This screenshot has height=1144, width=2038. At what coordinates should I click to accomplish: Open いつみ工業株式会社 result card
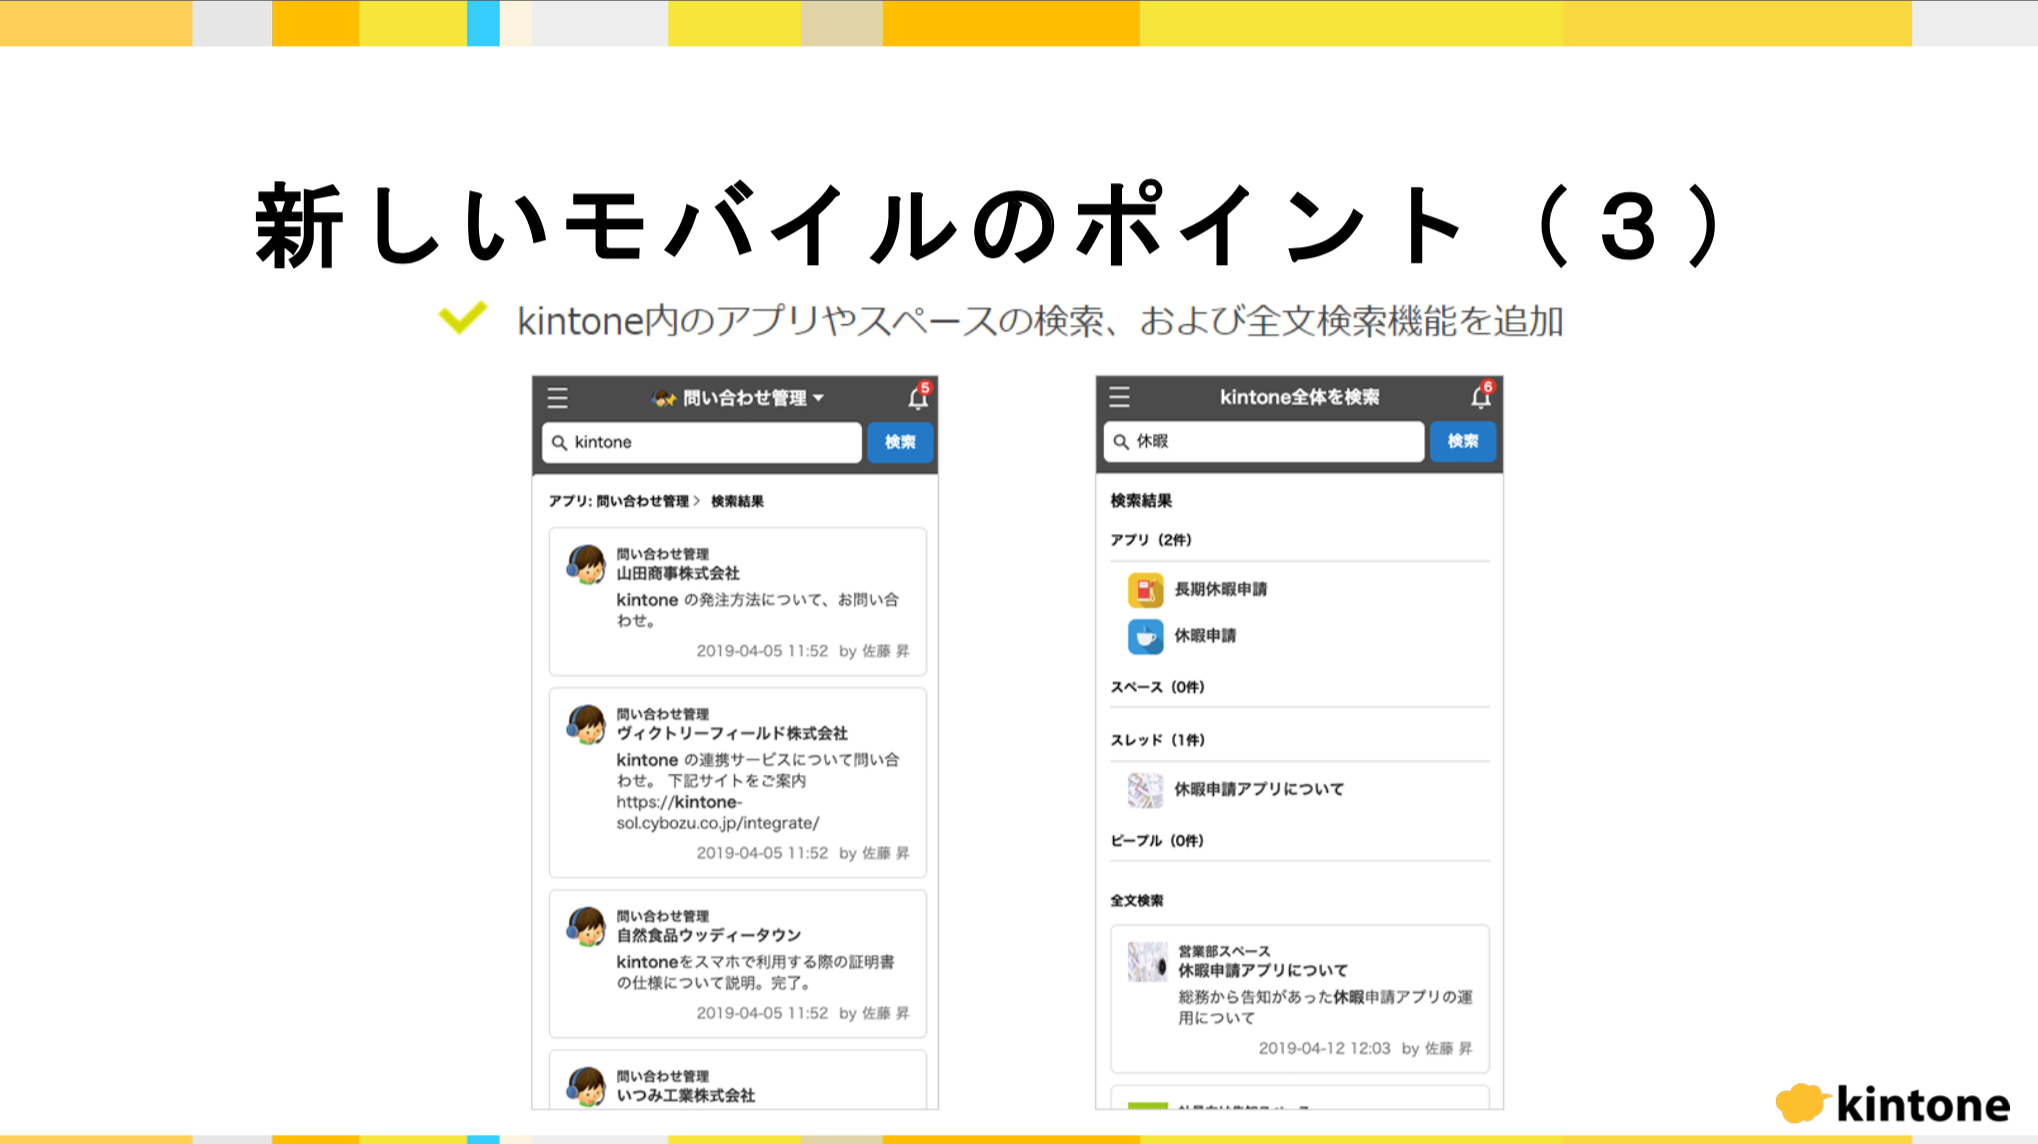[x=737, y=1080]
